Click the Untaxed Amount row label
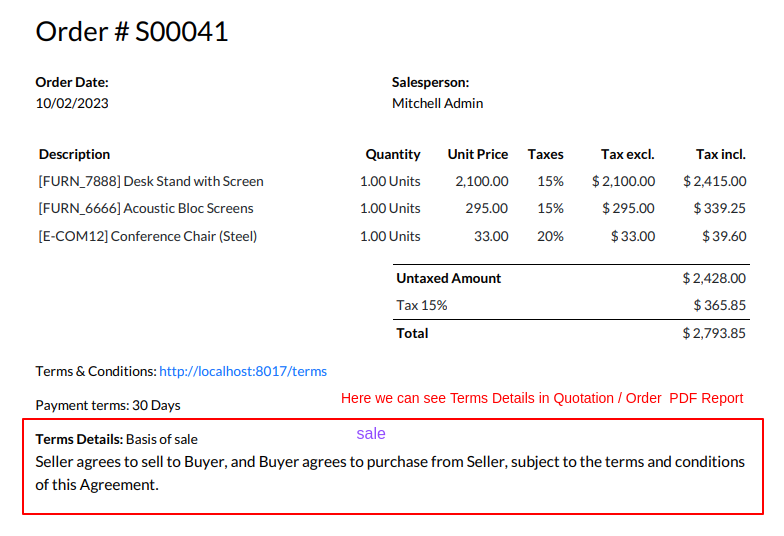This screenshot has width=784, height=536. point(449,278)
